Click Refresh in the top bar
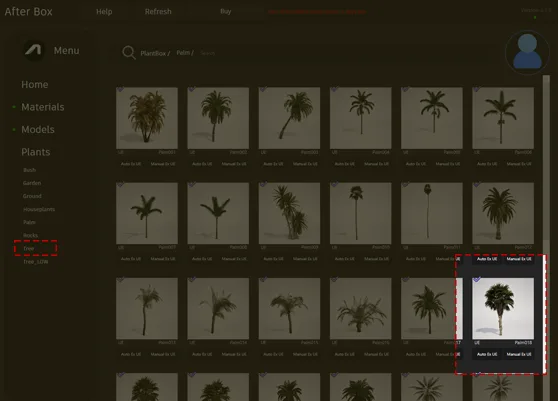Image resolution: width=558 pixels, height=401 pixels. pos(158,12)
